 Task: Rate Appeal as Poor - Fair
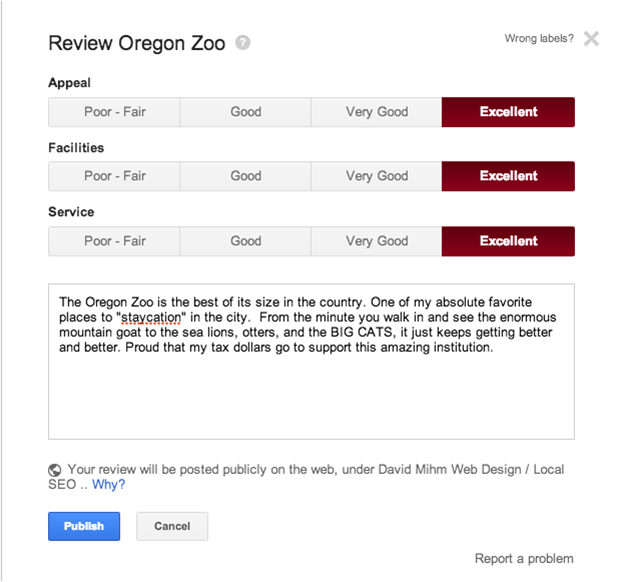pyautogui.click(x=114, y=112)
